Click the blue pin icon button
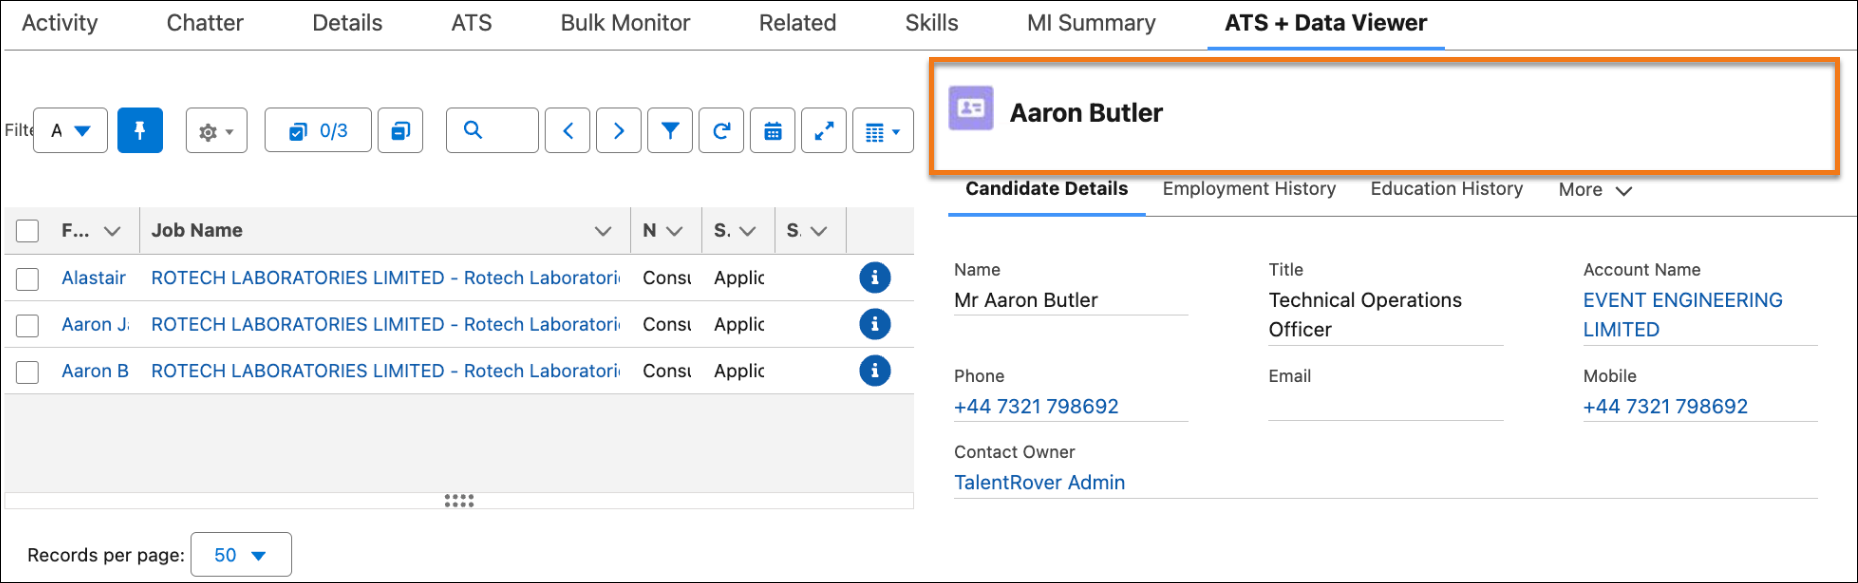The height and width of the screenshot is (583, 1858). (x=140, y=130)
